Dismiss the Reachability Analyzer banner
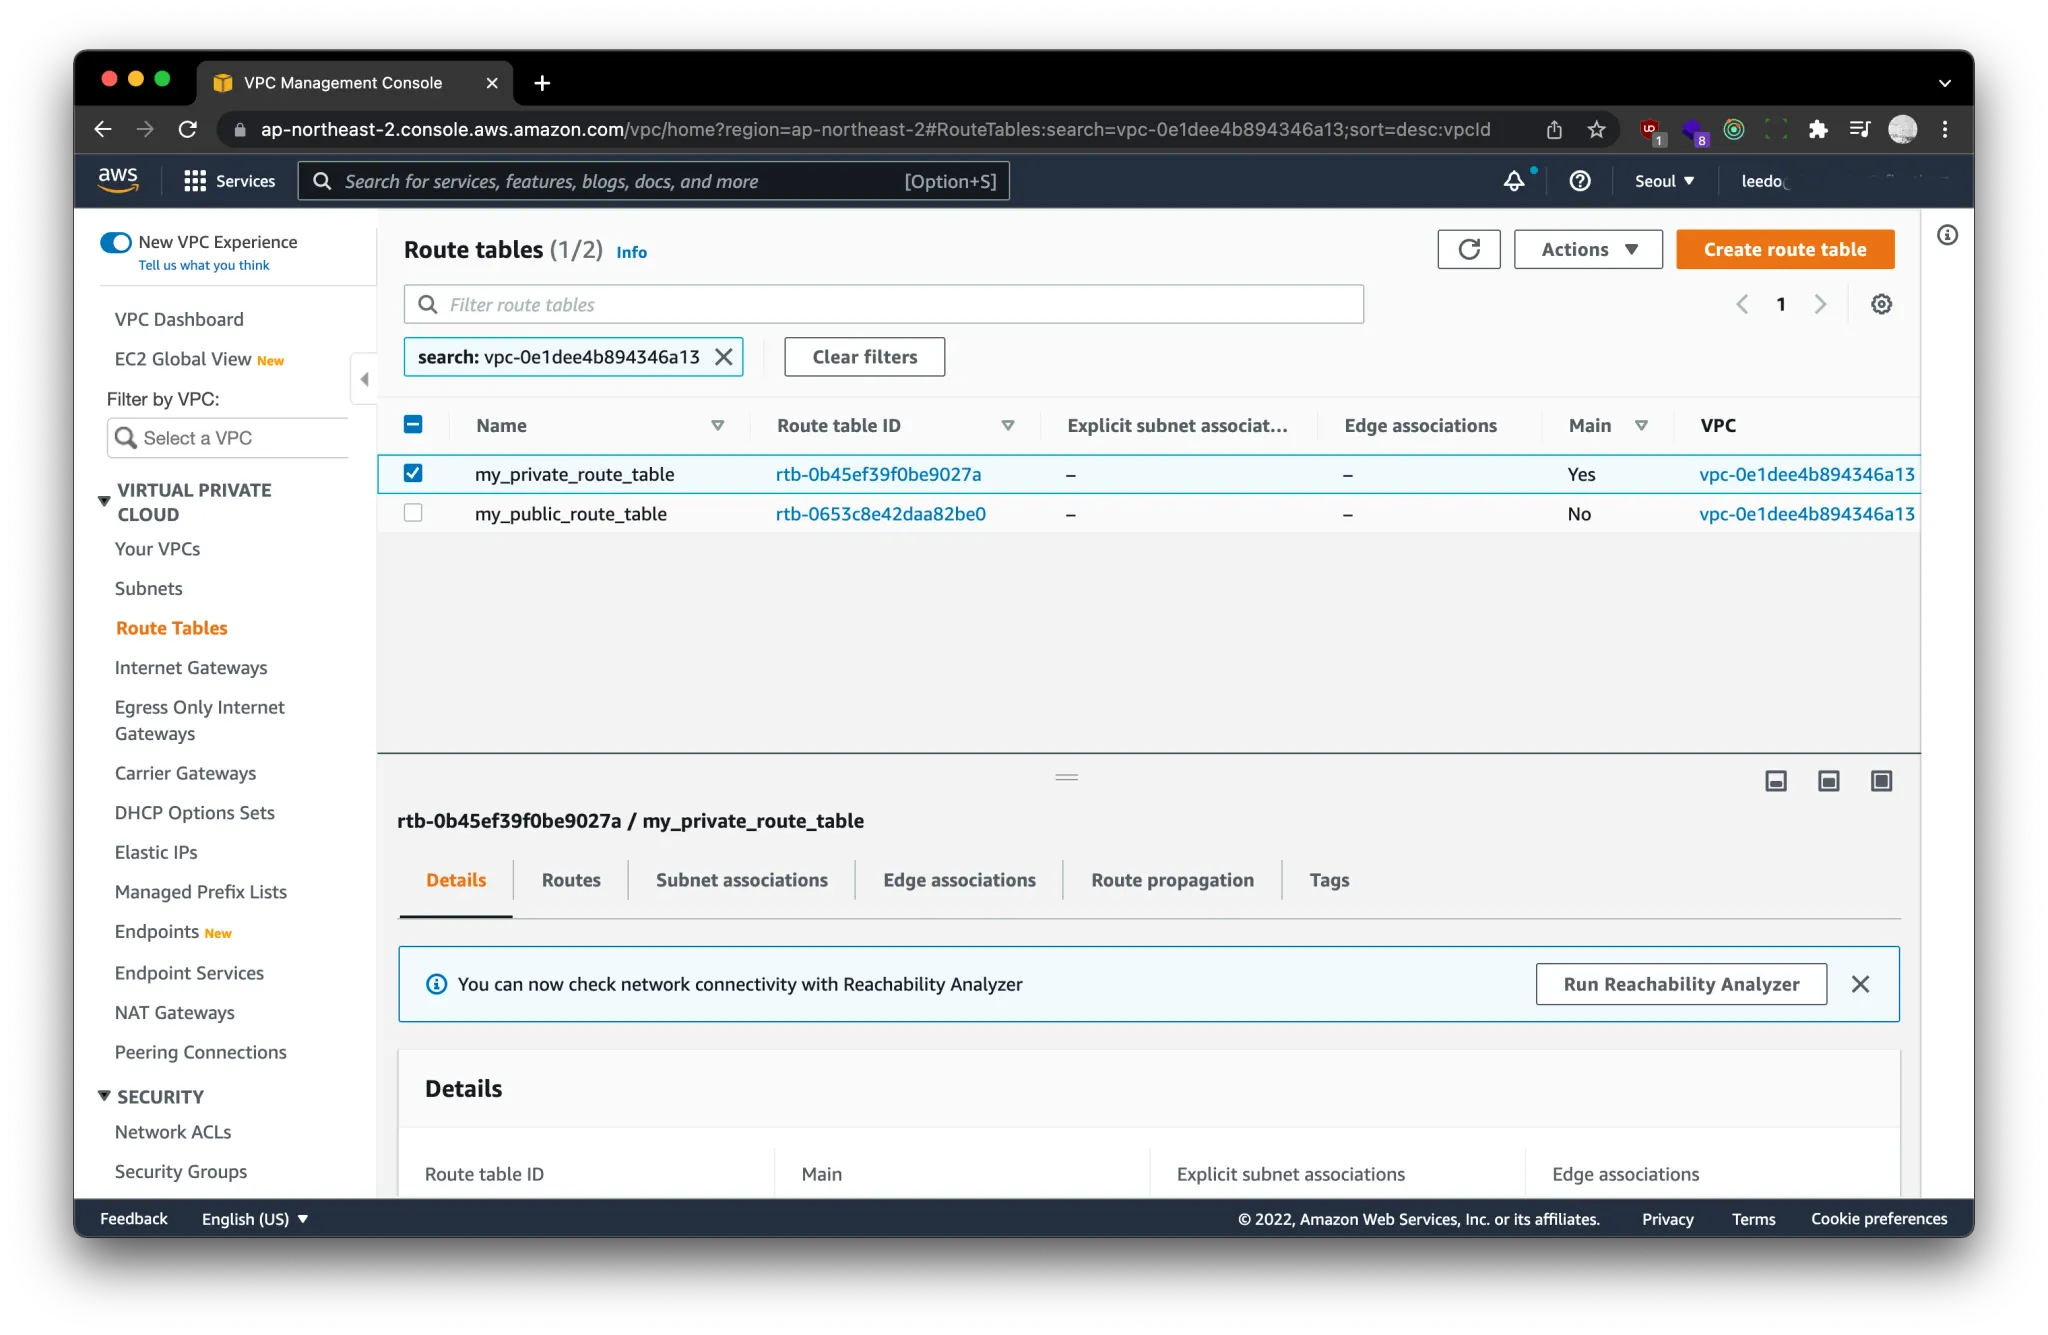 pyautogui.click(x=1860, y=984)
